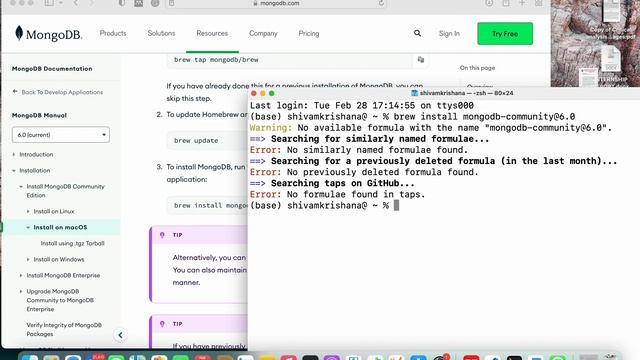The width and height of the screenshot is (640, 360).
Task: Click the mongodb.com address bar
Action: (276, 3)
